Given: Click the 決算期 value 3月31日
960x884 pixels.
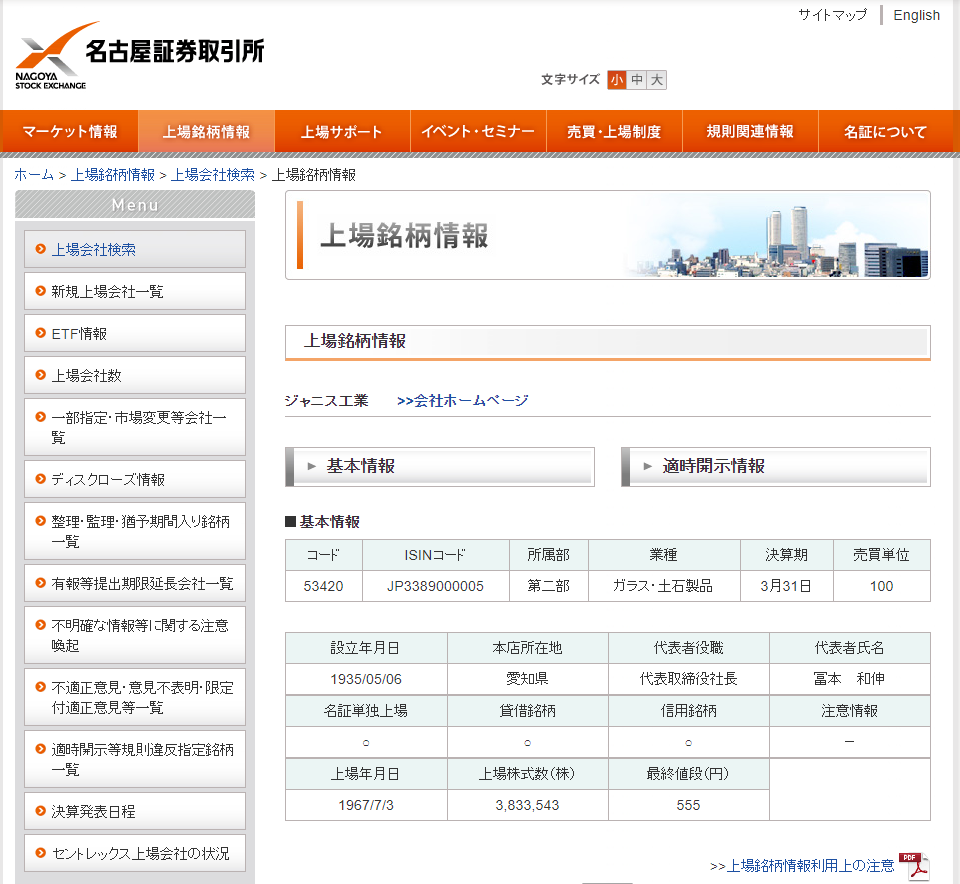Looking at the screenshot, I should tap(786, 586).
